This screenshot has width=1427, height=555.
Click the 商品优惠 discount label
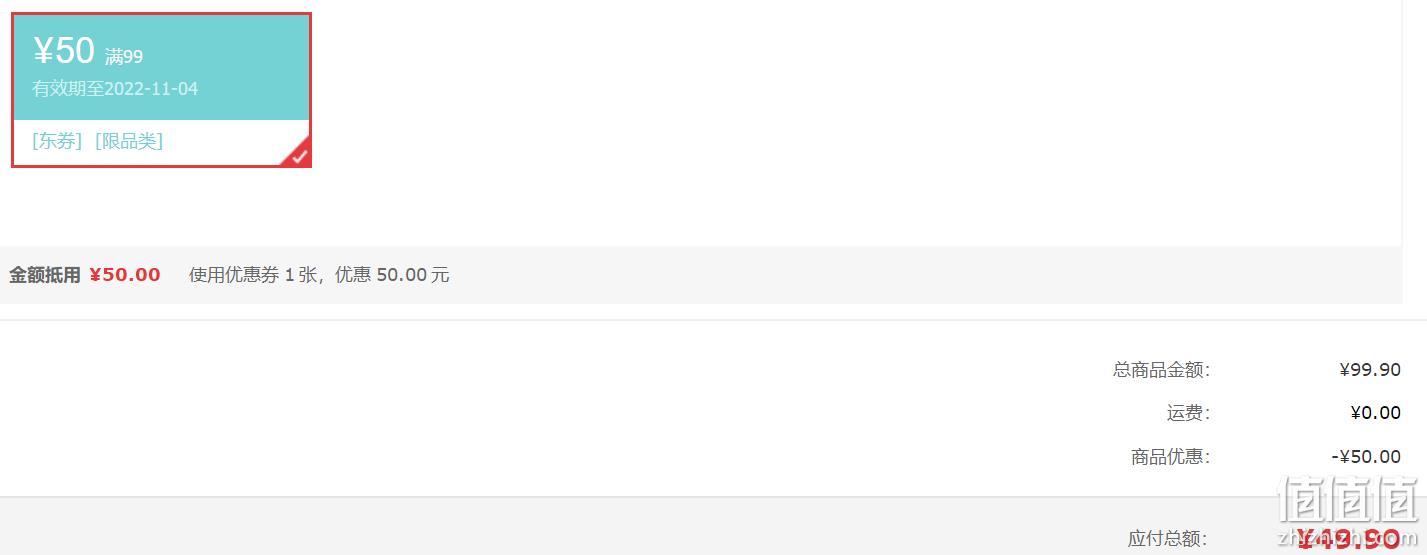coord(1171,457)
